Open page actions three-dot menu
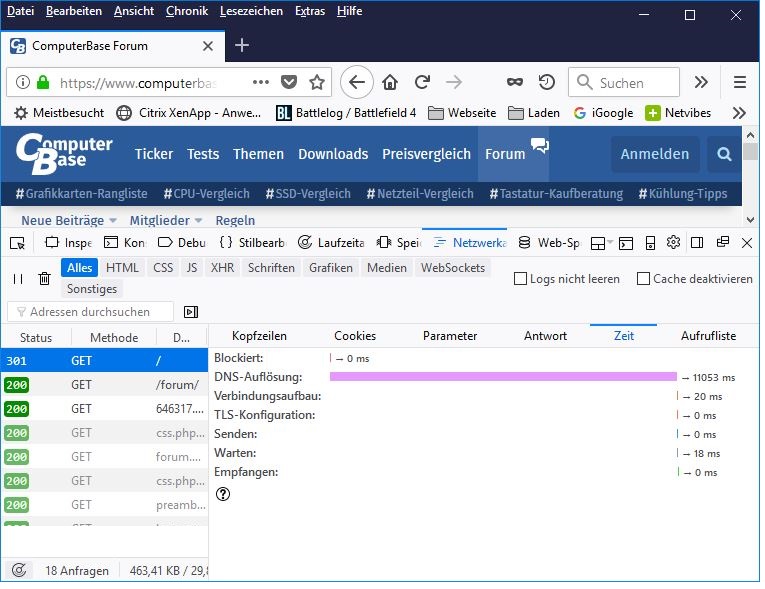Screen dimensions: 765x589 261,82
